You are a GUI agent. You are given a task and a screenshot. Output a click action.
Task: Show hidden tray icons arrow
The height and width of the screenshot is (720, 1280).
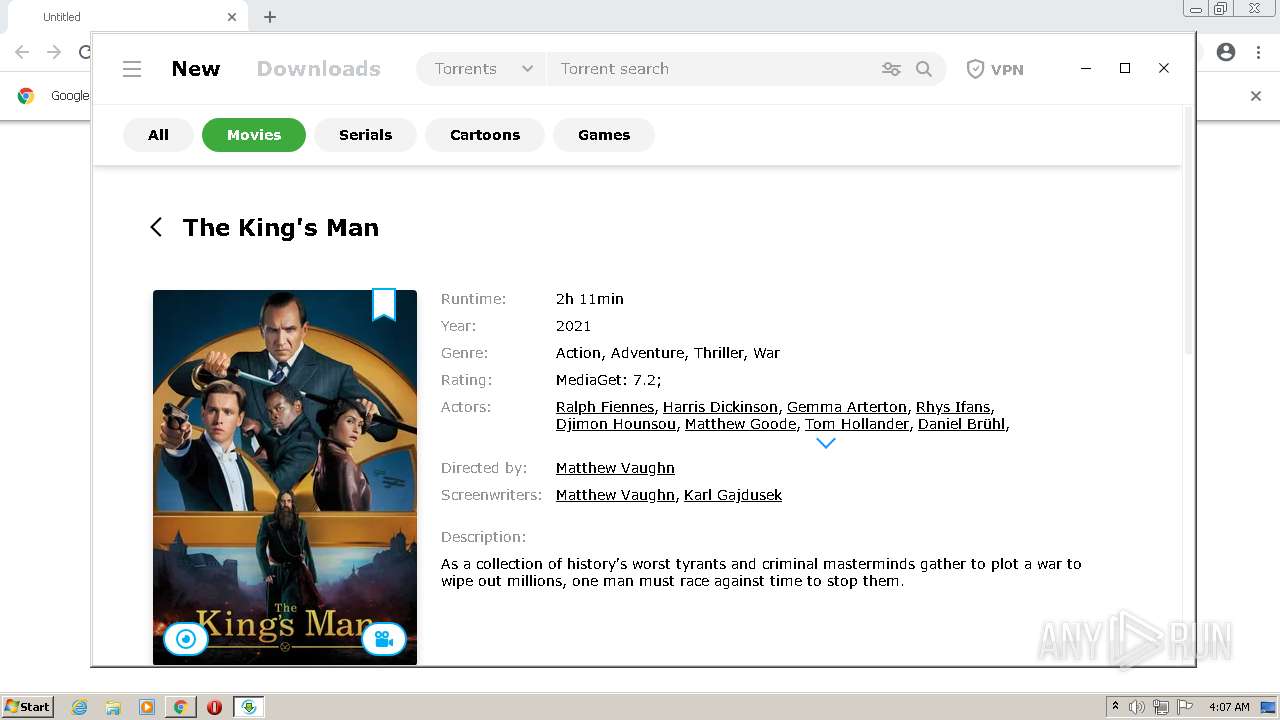[x=1115, y=707]
